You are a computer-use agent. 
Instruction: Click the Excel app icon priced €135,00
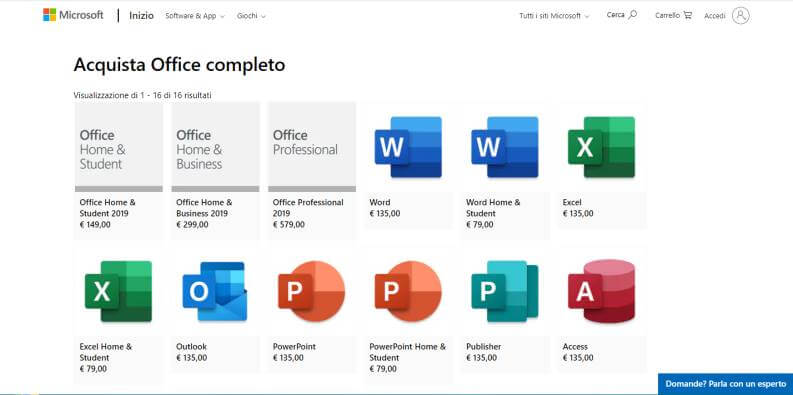coord(601,147)
